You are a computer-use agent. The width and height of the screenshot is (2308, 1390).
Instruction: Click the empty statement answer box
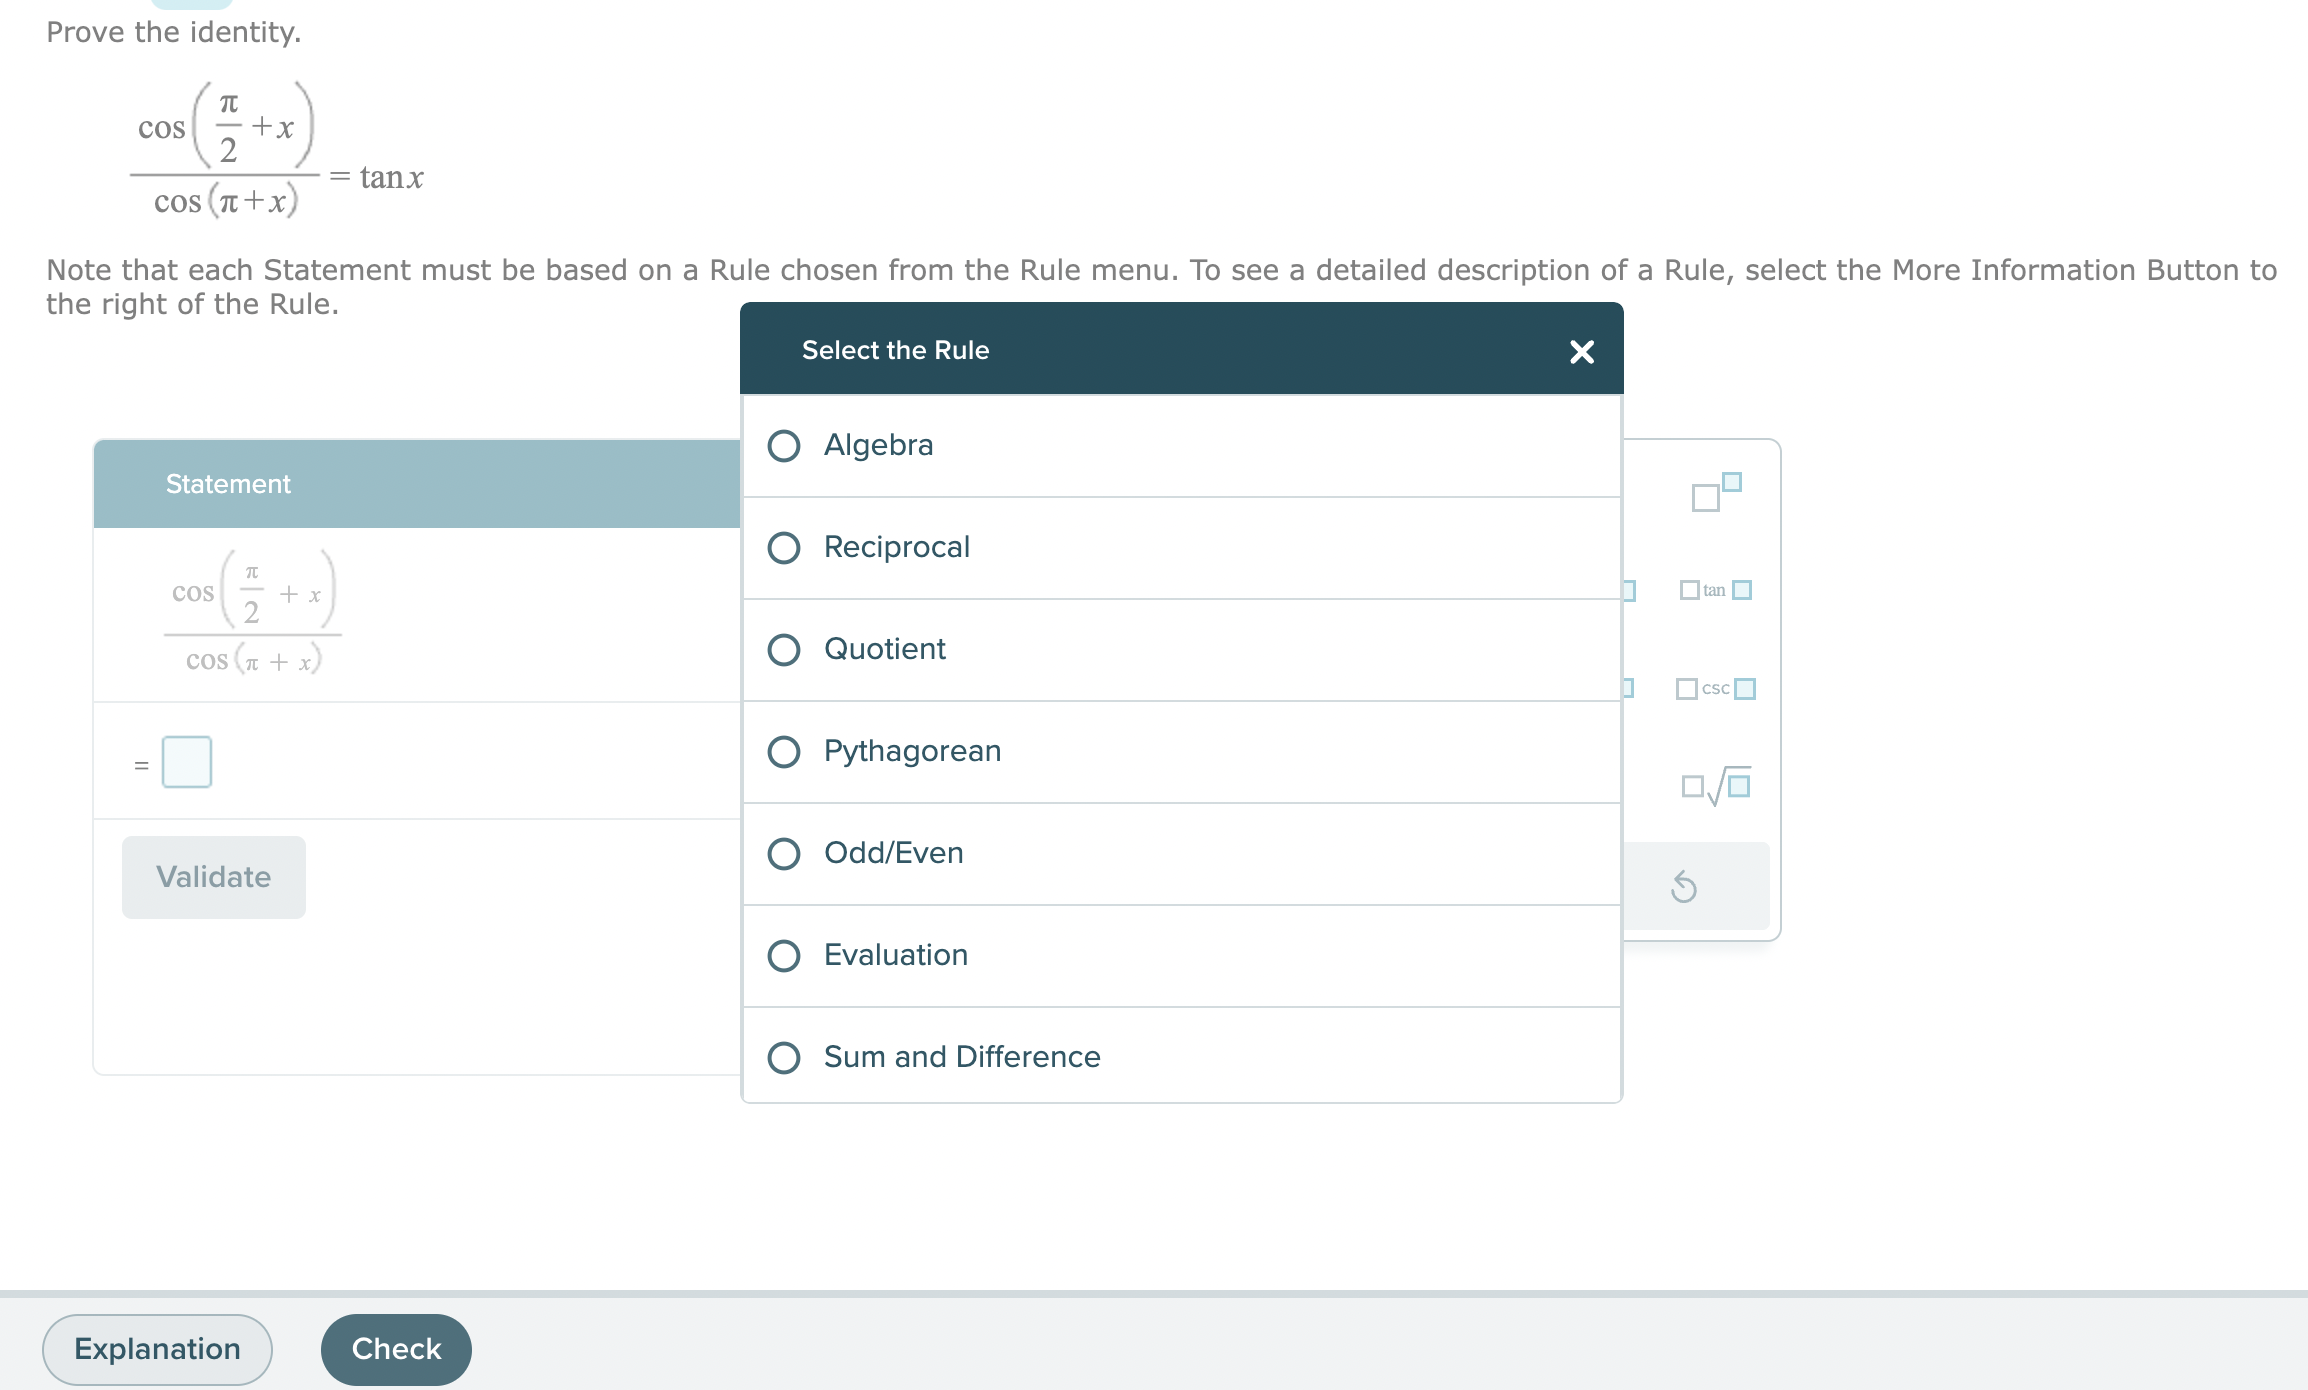coord(187,761)
